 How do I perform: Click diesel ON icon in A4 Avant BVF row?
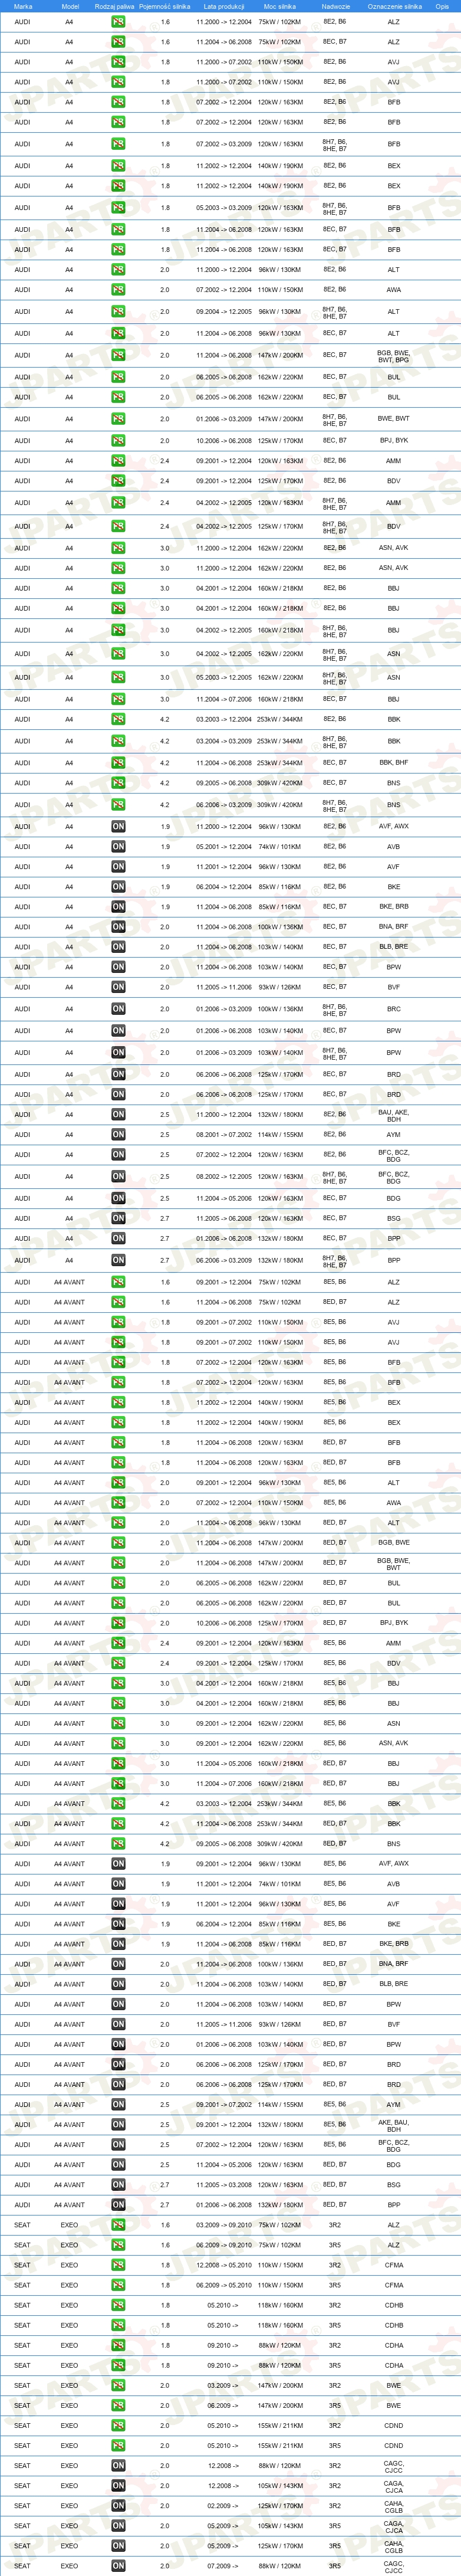pos(118,2024)
